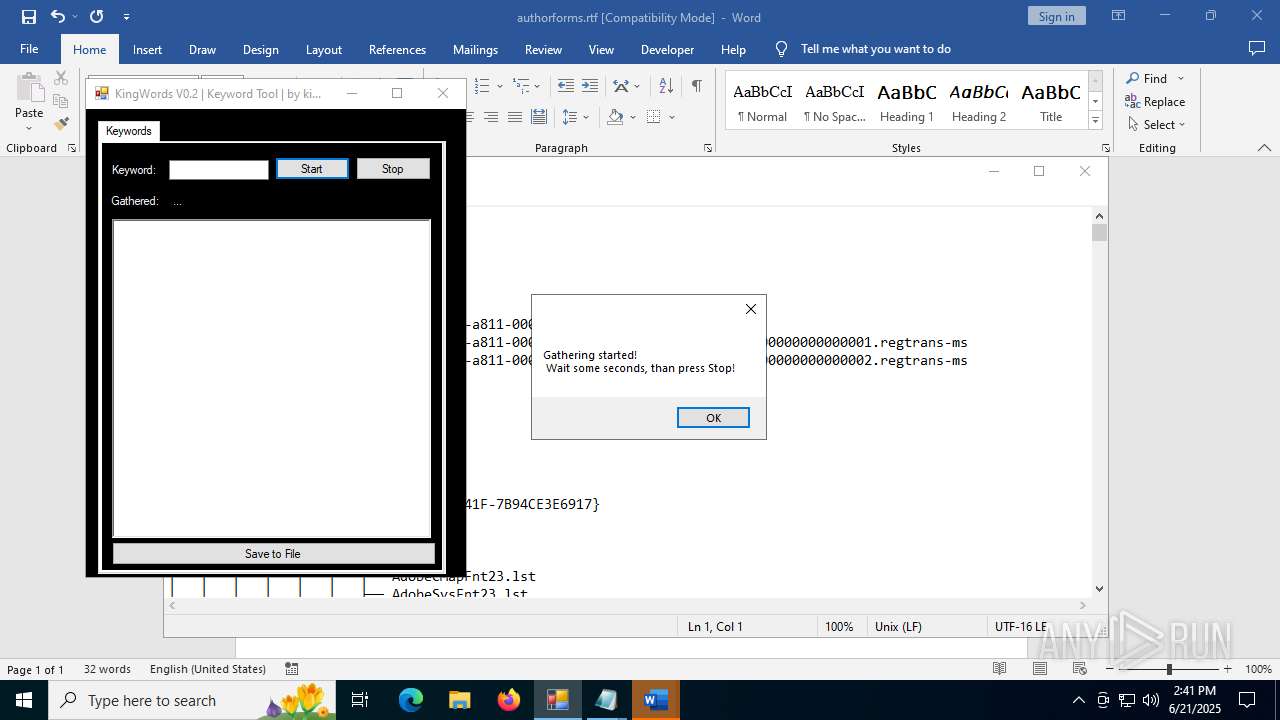Open the Shading color dropdown arrow
Screen dimensions: 1280x720
[x=633, y=117]
